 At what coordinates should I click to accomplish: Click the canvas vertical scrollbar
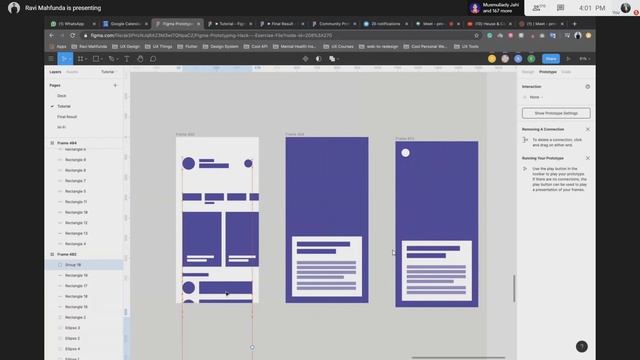514,289
